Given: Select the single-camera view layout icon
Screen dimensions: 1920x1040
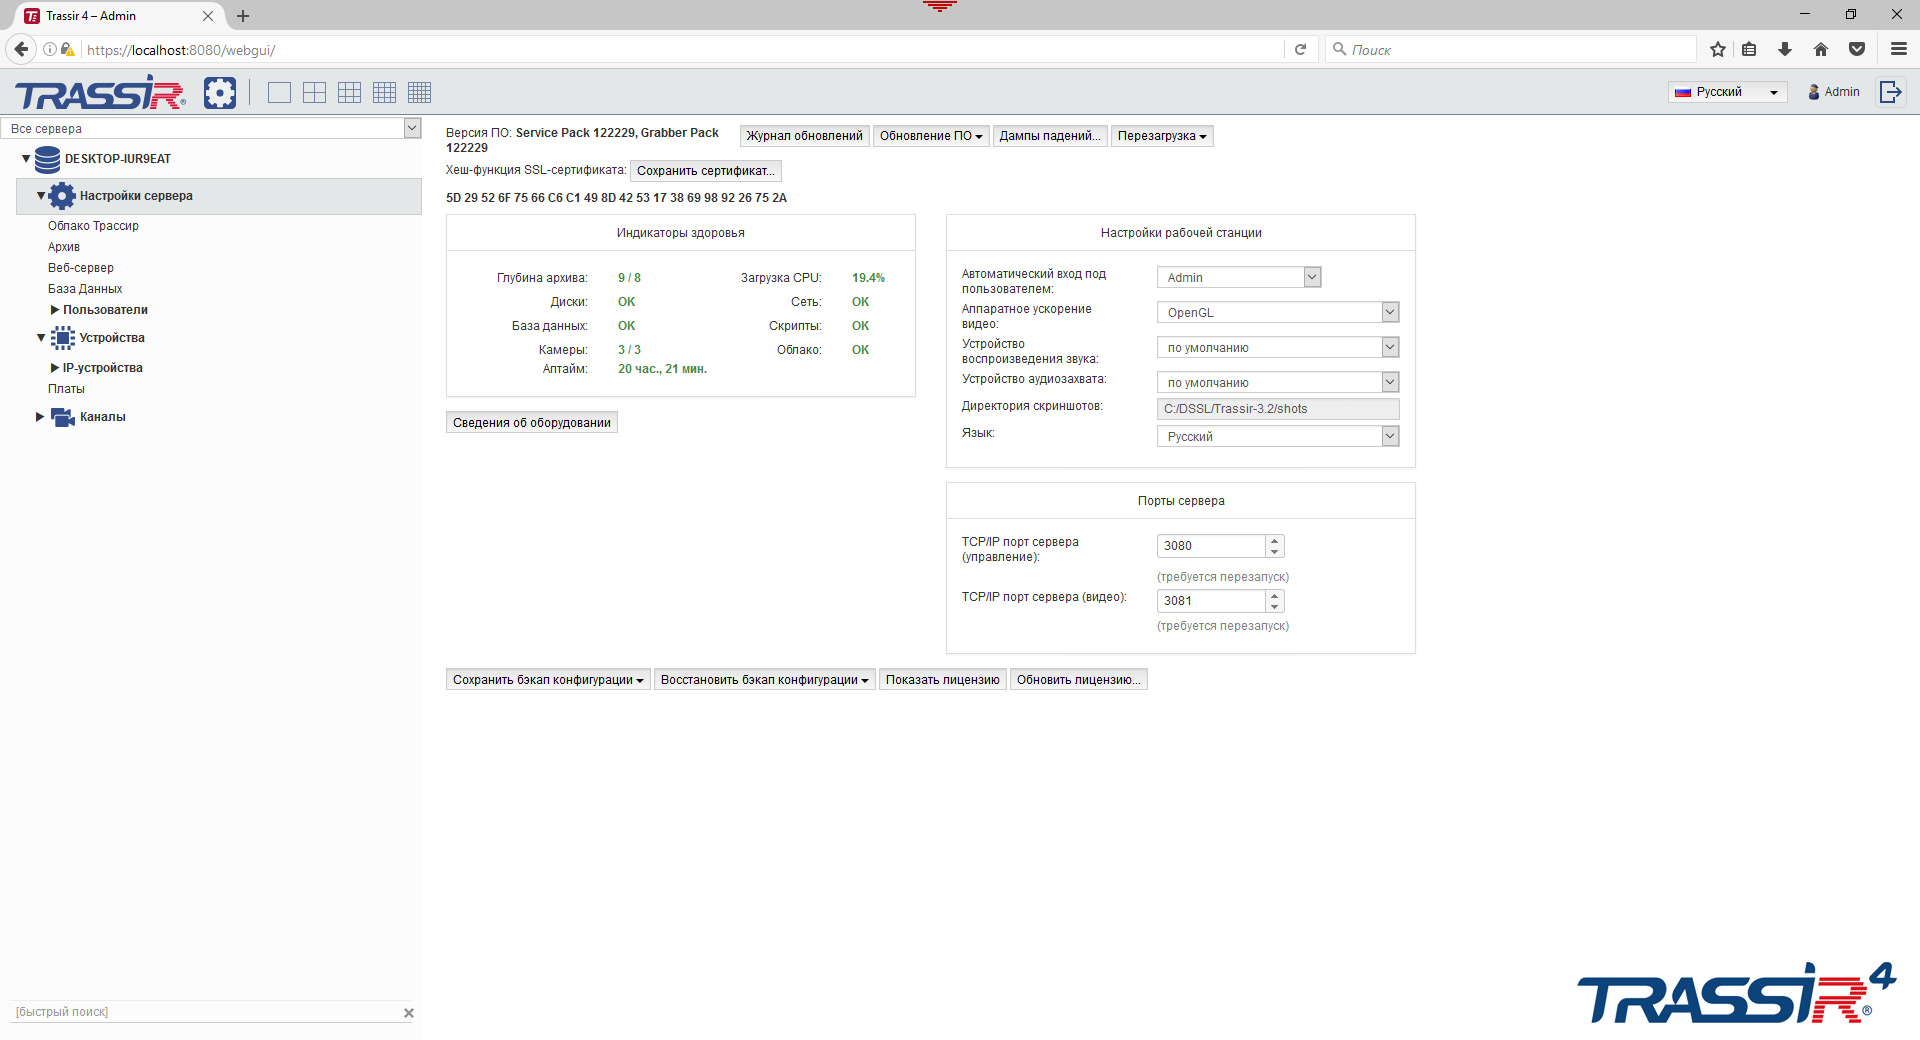Looking at the screenshot, I should pos(279,92).
